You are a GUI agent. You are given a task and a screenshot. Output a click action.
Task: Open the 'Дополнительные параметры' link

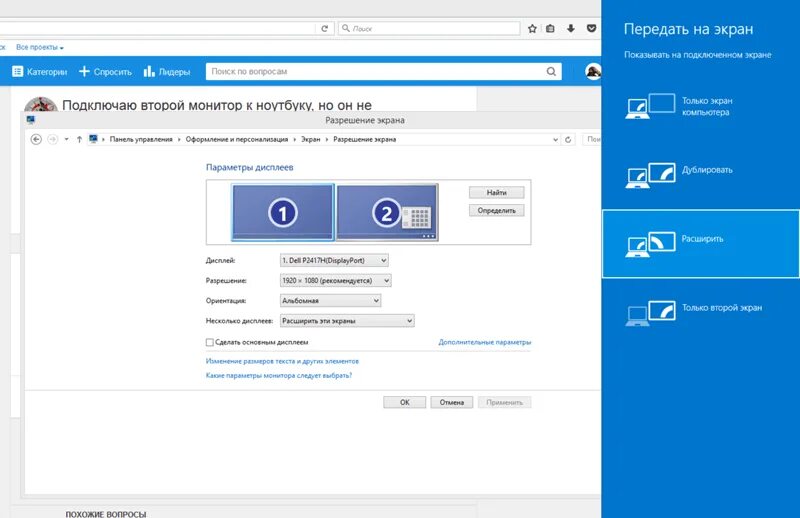484,342
